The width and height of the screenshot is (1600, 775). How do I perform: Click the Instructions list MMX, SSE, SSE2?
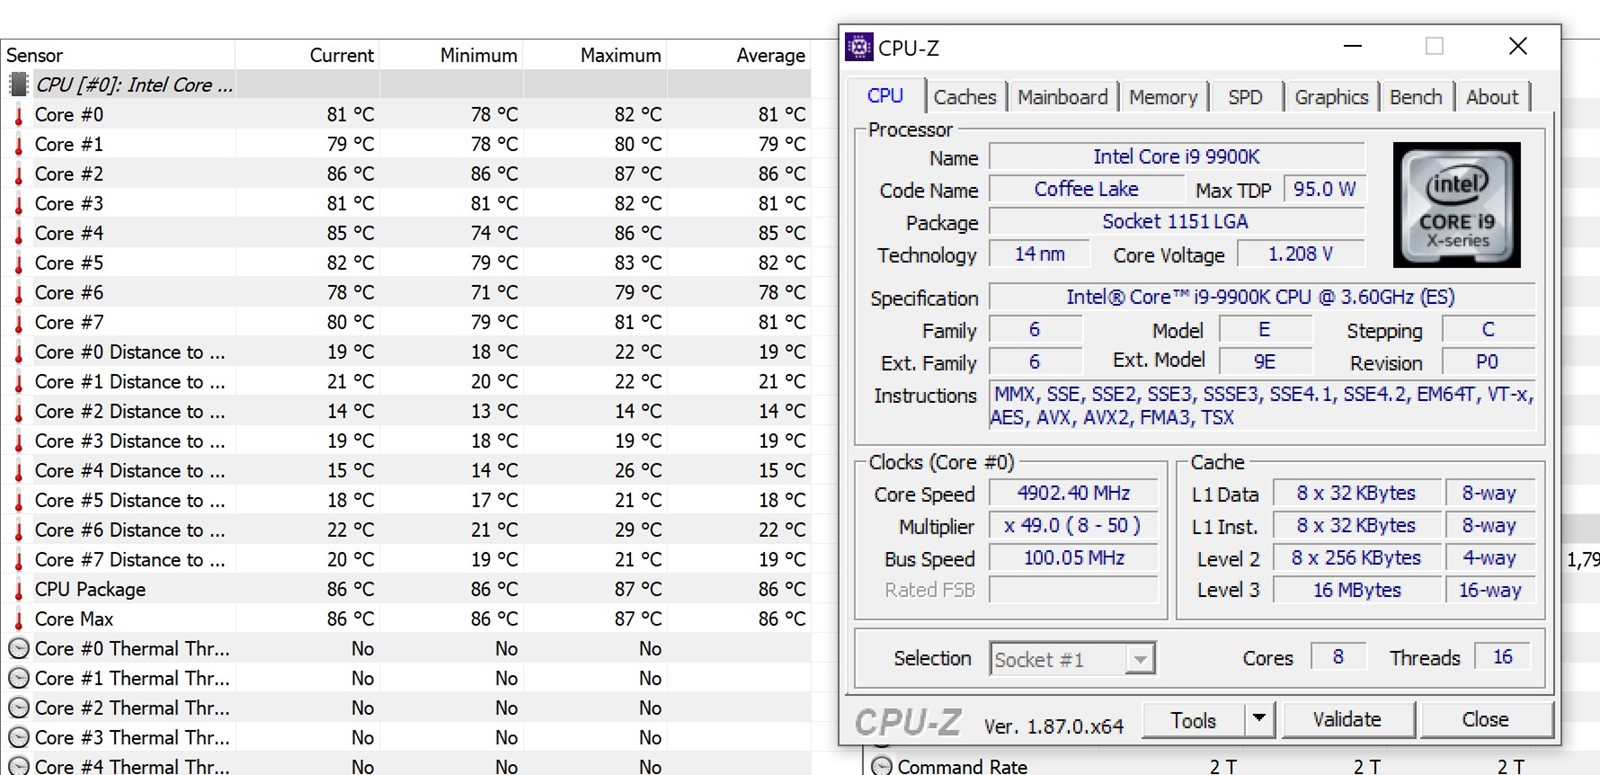click(1263, 406)
